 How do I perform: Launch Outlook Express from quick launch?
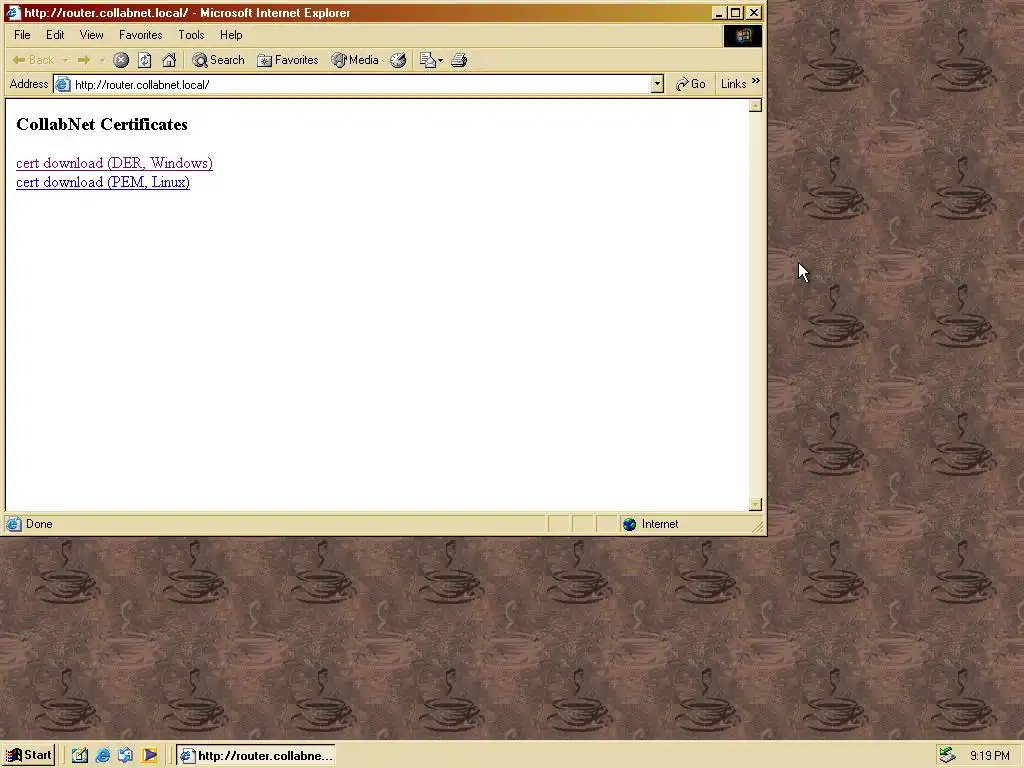126,756
